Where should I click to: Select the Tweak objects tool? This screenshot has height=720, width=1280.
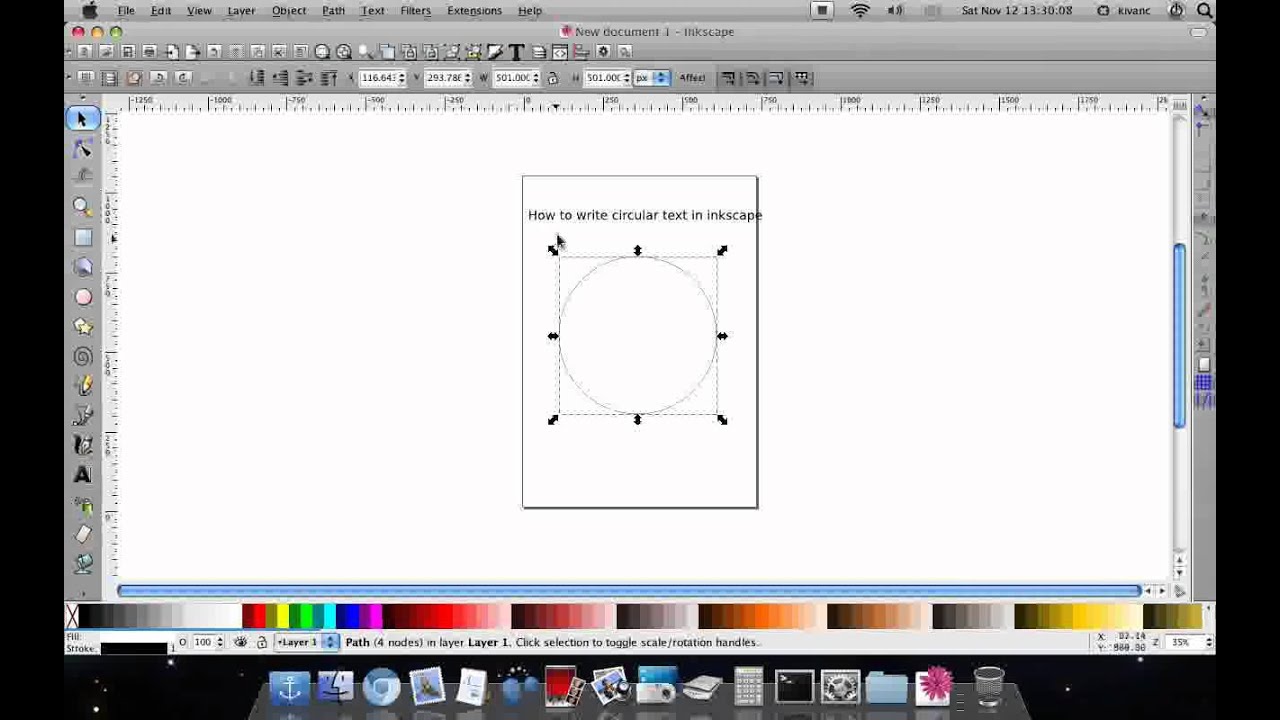(x=82, y=176)
